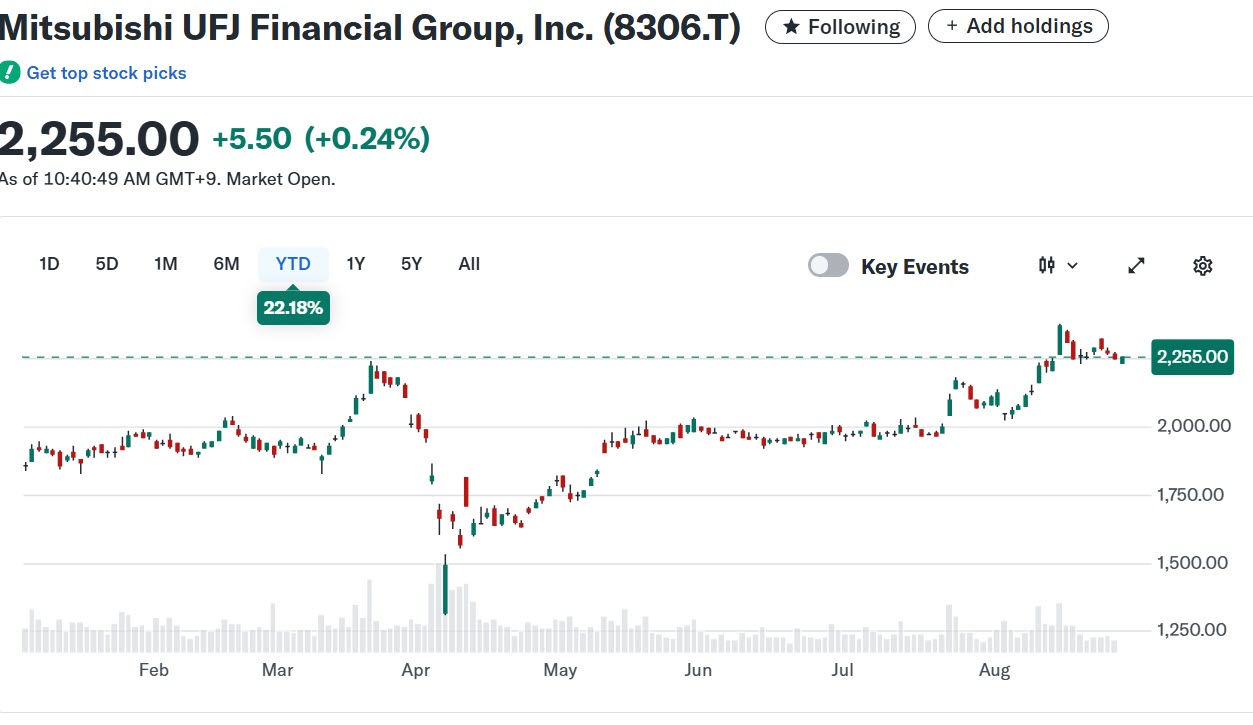The width and height of the screenshot is (1253, 725).
Task: Click the Mar date axis label
Action: (278, 670)
